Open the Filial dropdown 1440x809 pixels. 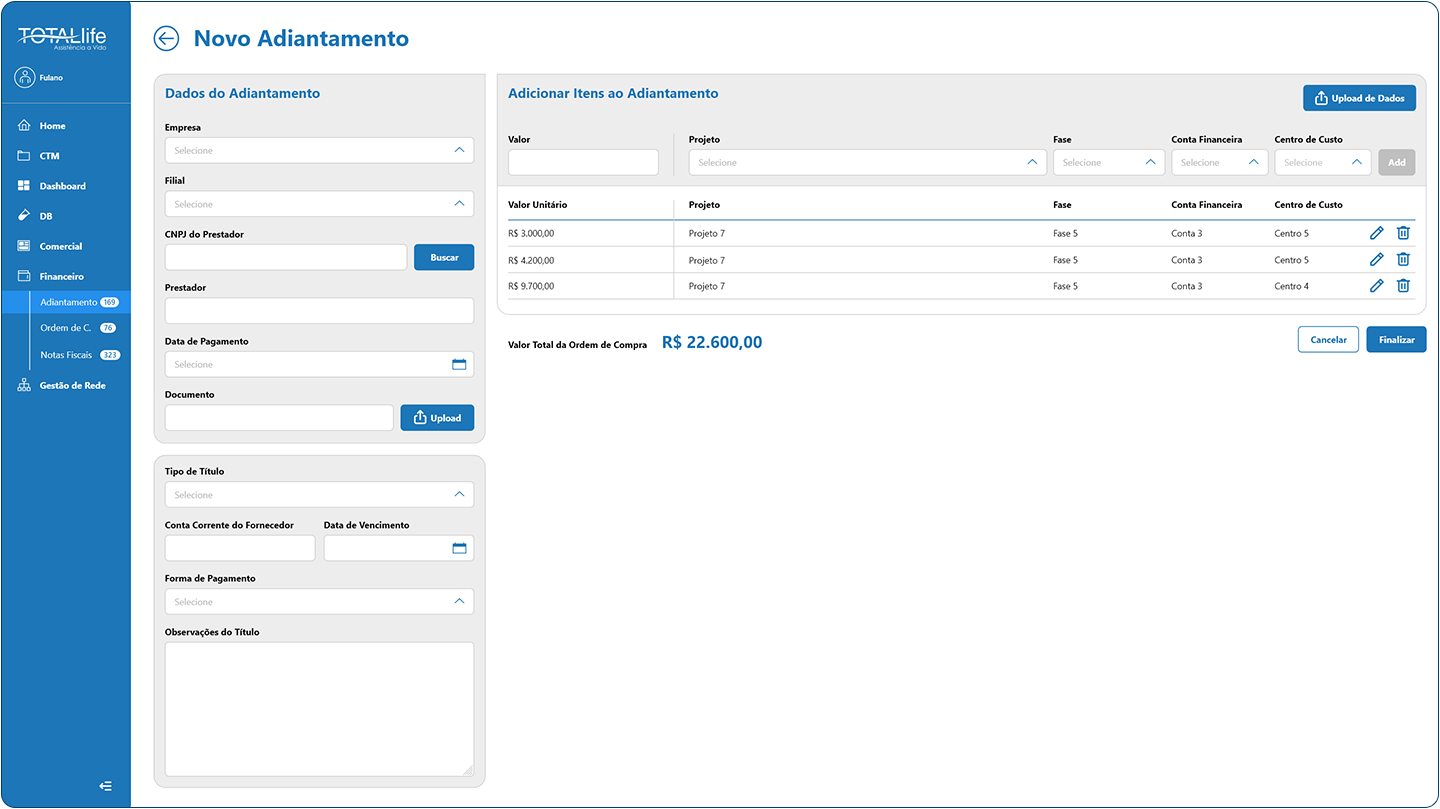pyautogui.click(x=319, y=204)
